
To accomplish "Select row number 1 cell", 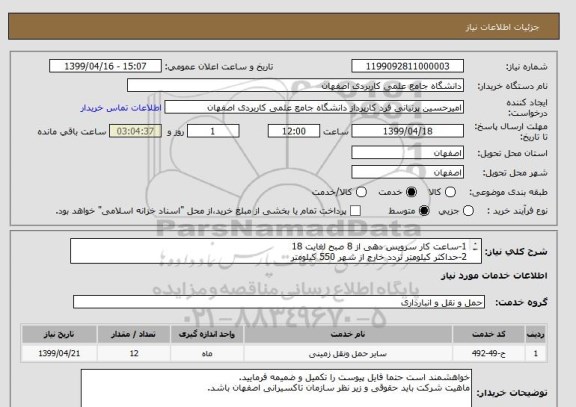I will click(x=536, y=353).
